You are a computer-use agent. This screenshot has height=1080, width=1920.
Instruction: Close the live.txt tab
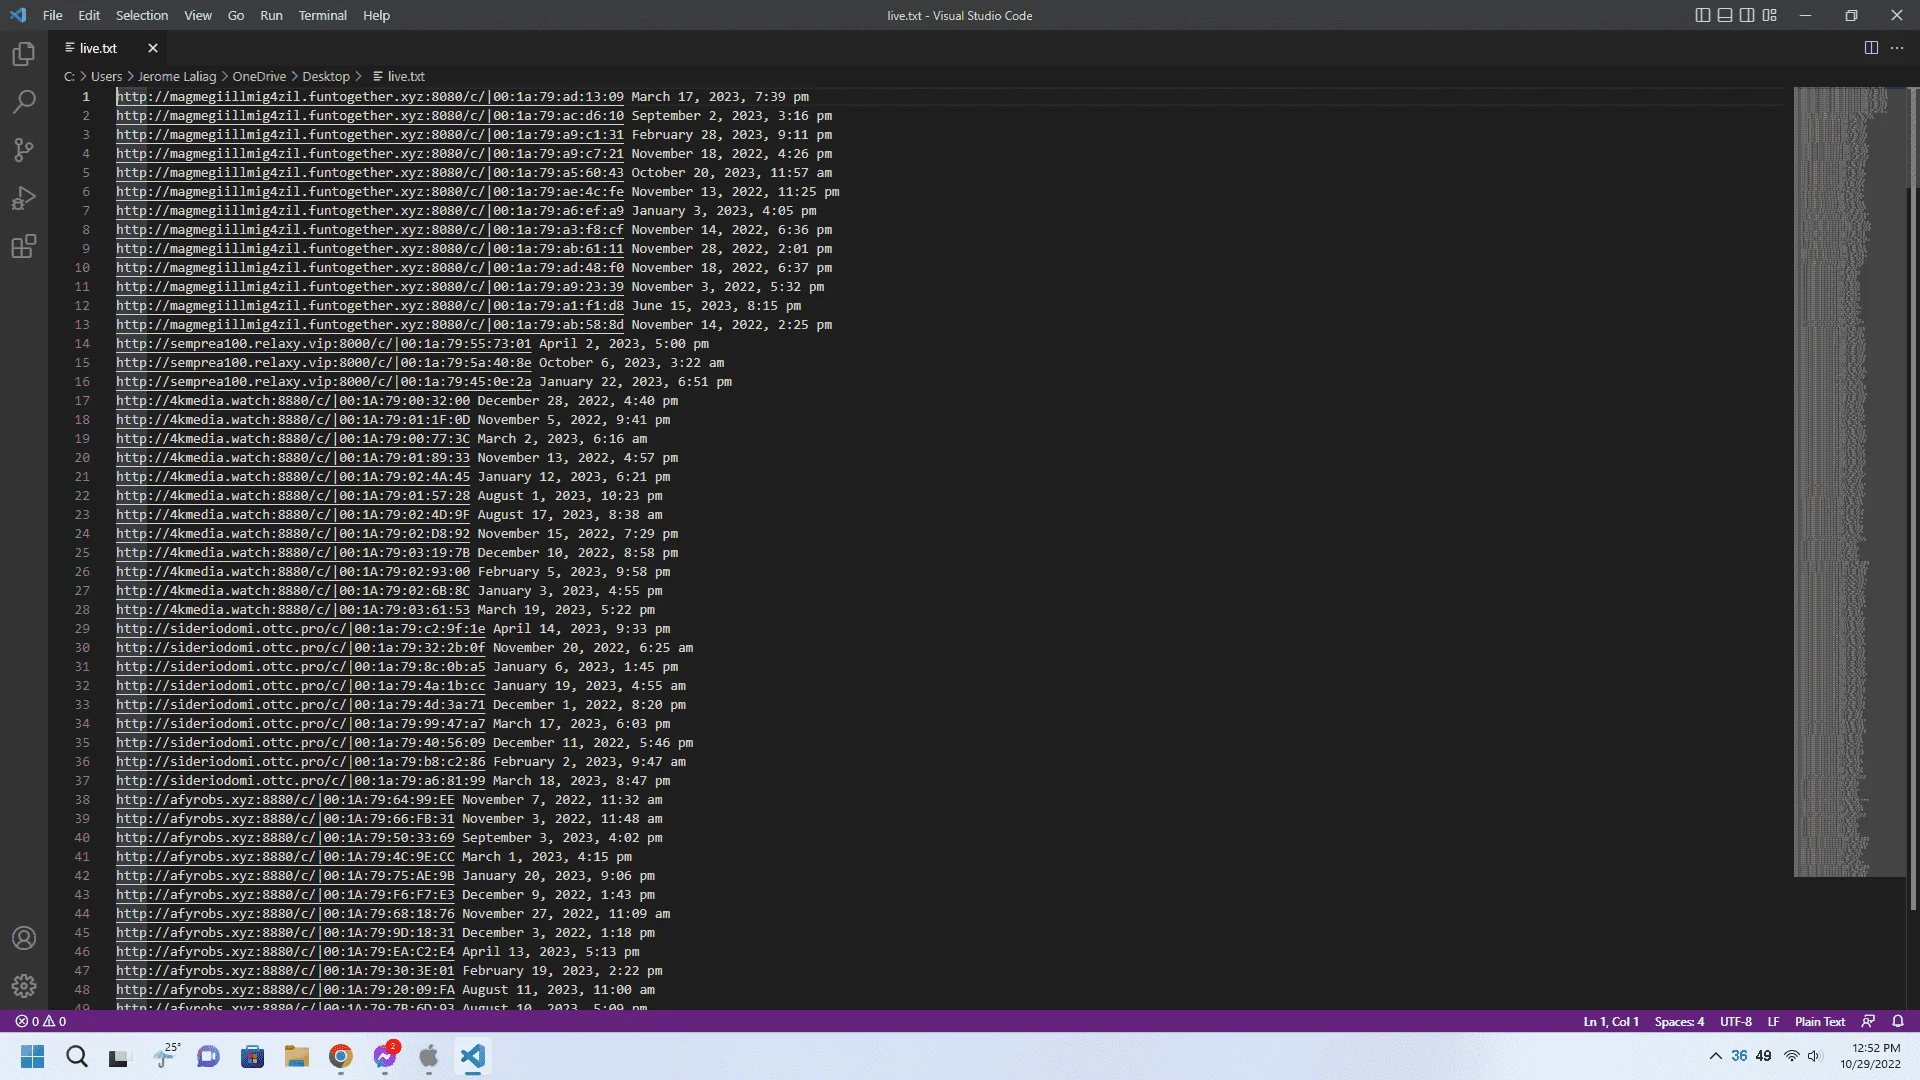[x=153, y=48]
